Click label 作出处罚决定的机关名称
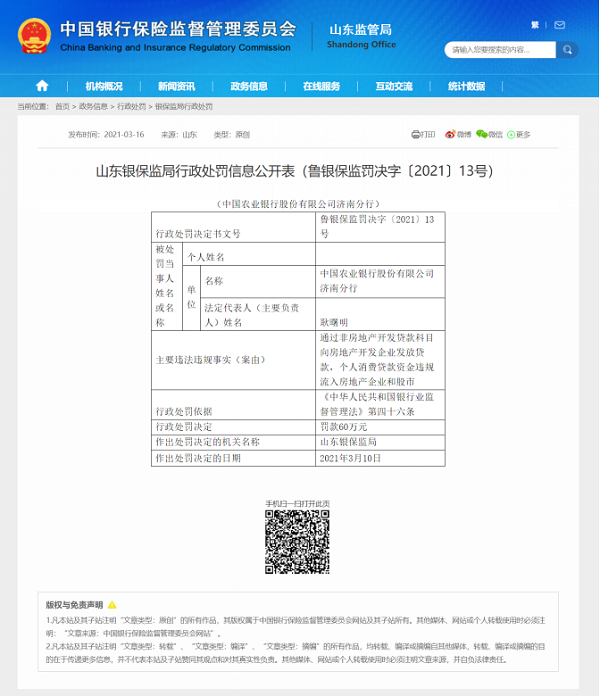 point(208,442)
